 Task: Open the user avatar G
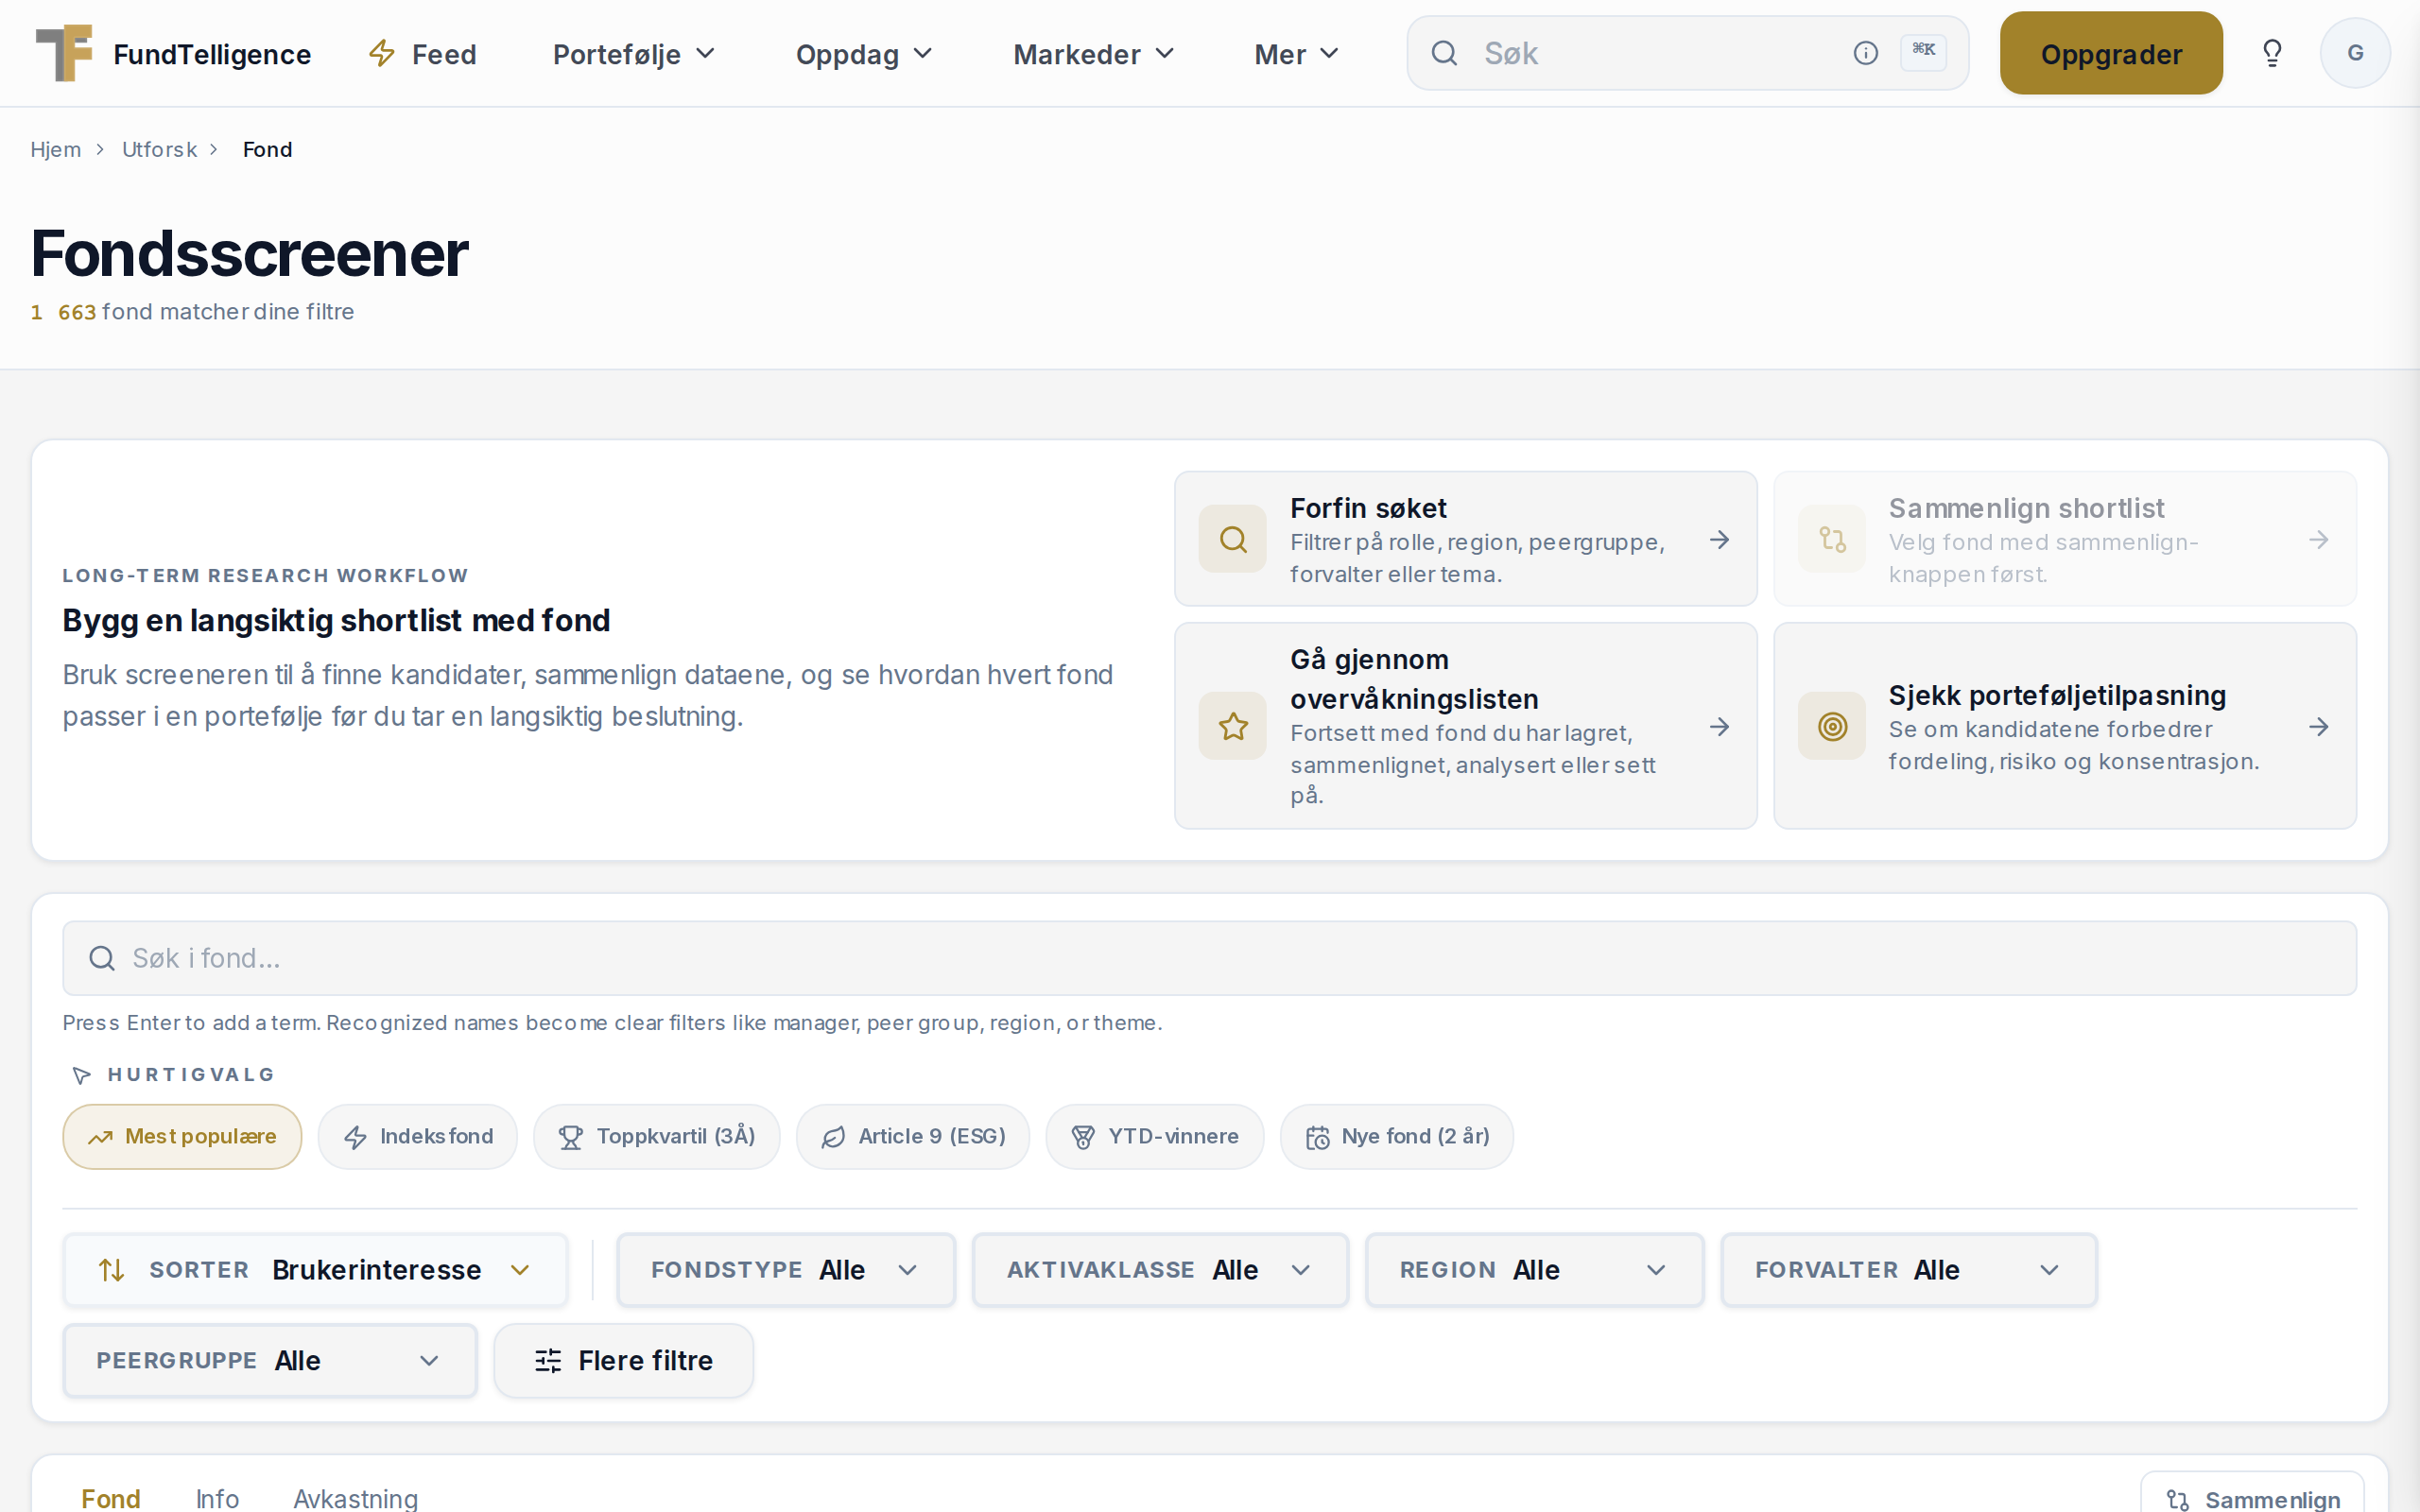click(x=2355, y=53)
